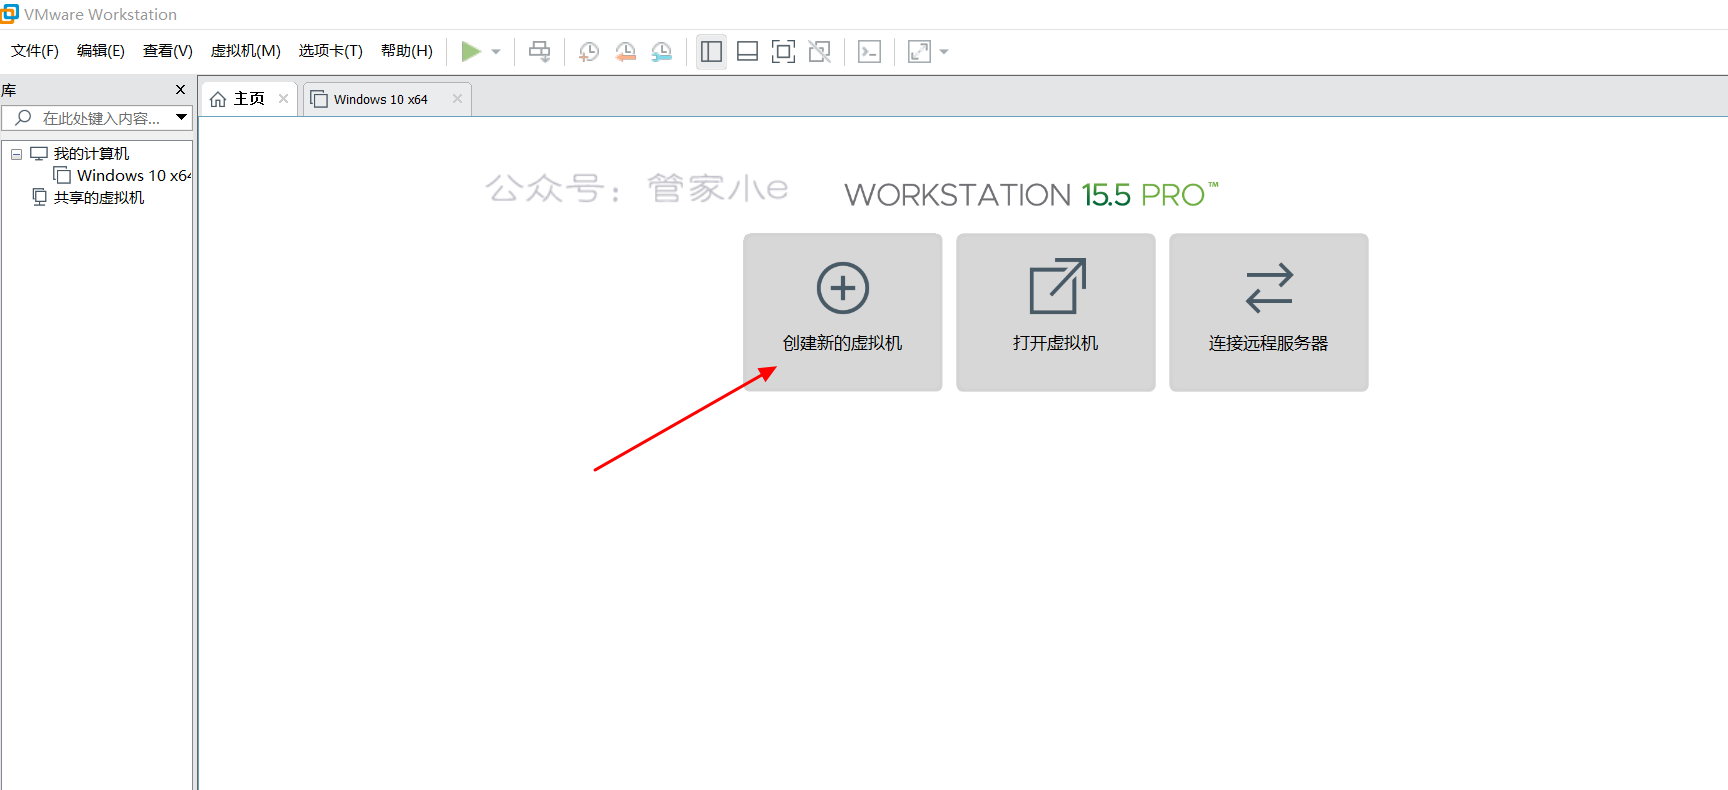
Task: Collapse the 我的计算机 tree node
Action: (16, 154)
